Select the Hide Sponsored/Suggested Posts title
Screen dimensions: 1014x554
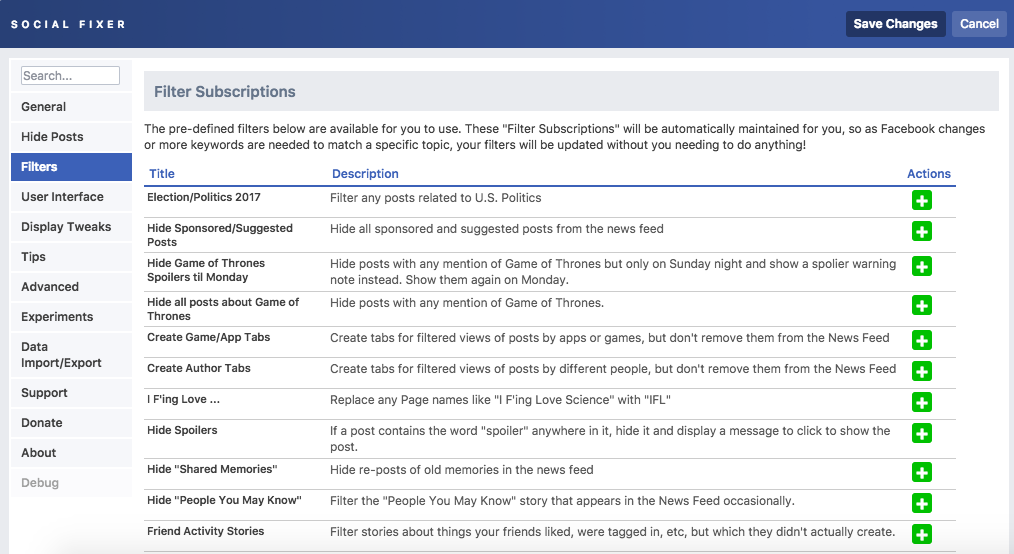[220, 235]
